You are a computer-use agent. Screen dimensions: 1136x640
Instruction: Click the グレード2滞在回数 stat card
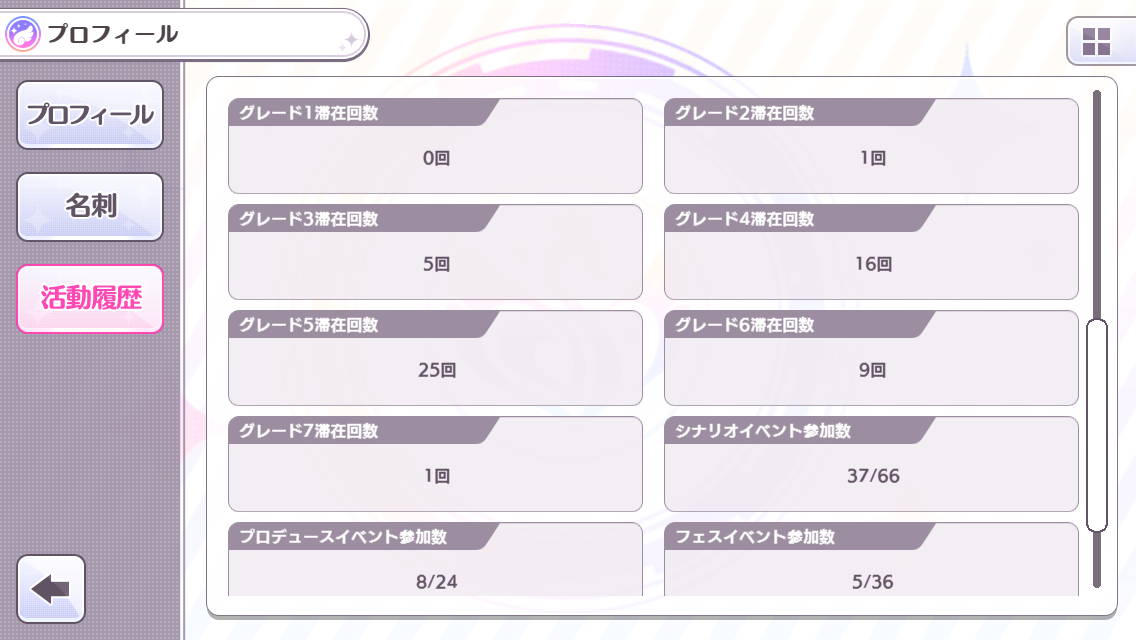pyautogui.click(x=871, y=146)
